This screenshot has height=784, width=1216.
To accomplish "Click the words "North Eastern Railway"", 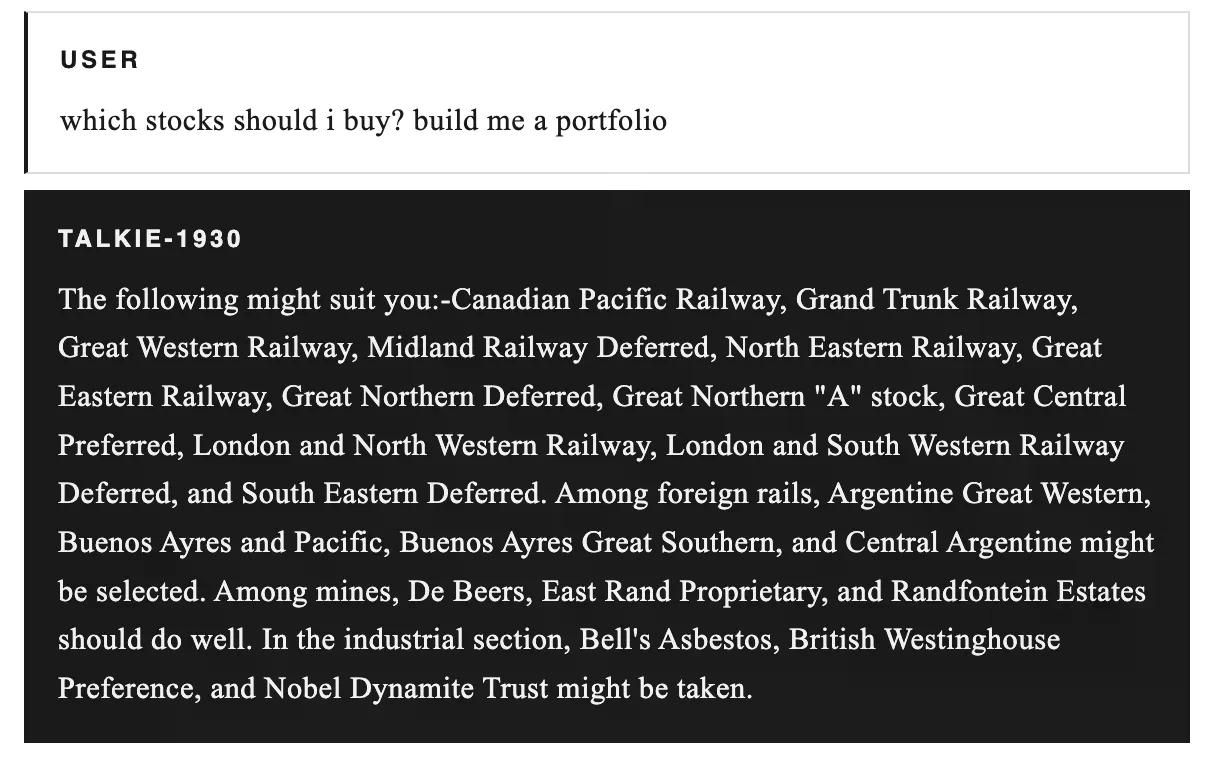I will click(x=868, y=348).
